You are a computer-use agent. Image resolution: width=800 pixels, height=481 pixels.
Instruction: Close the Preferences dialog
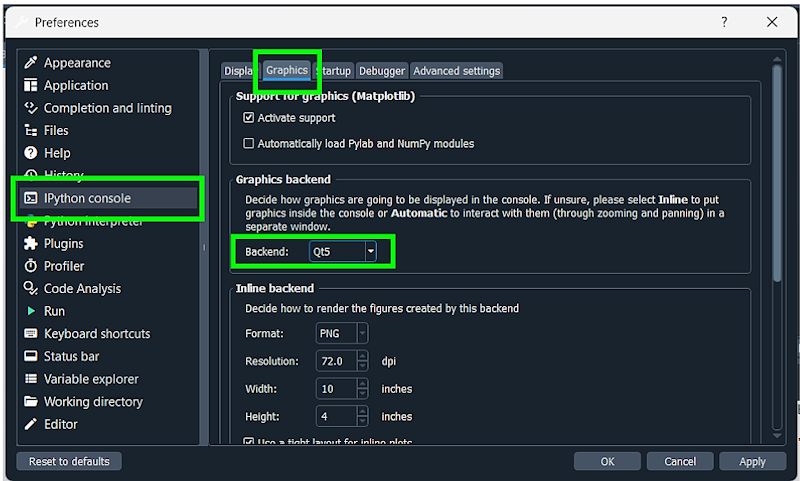772,22
